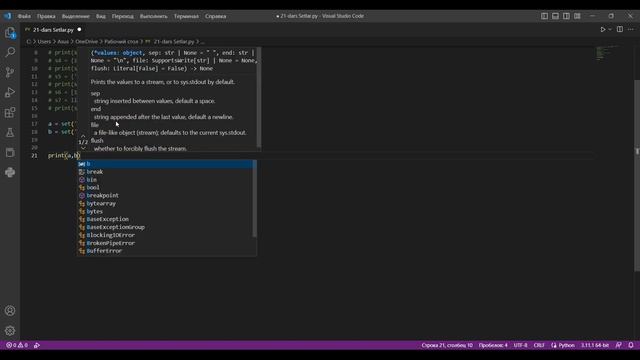Select the 'BufferError' suggestion
The image size is (640, 360).
(165, 251)
